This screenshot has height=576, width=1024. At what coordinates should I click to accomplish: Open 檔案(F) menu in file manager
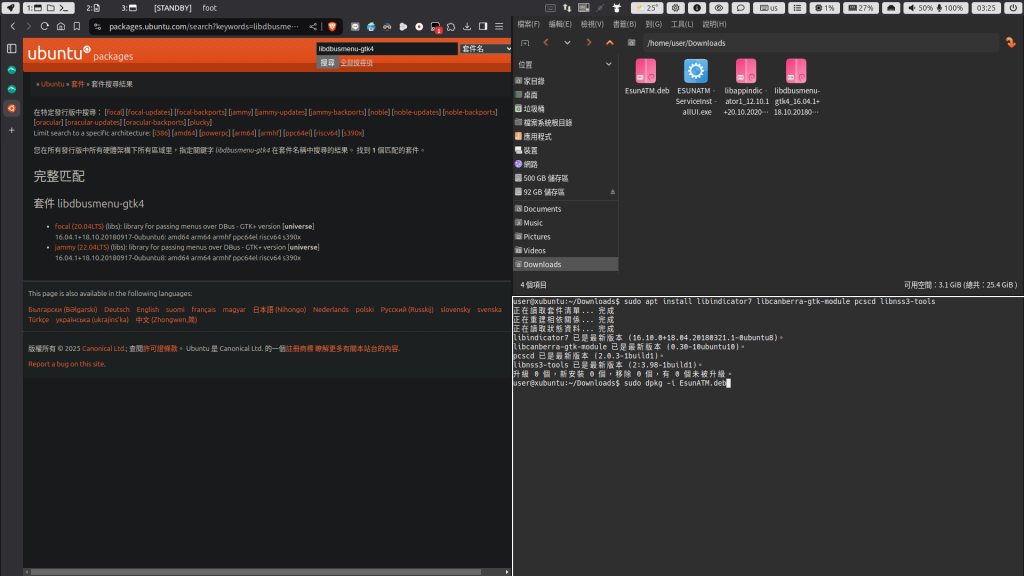pos(528,24)
